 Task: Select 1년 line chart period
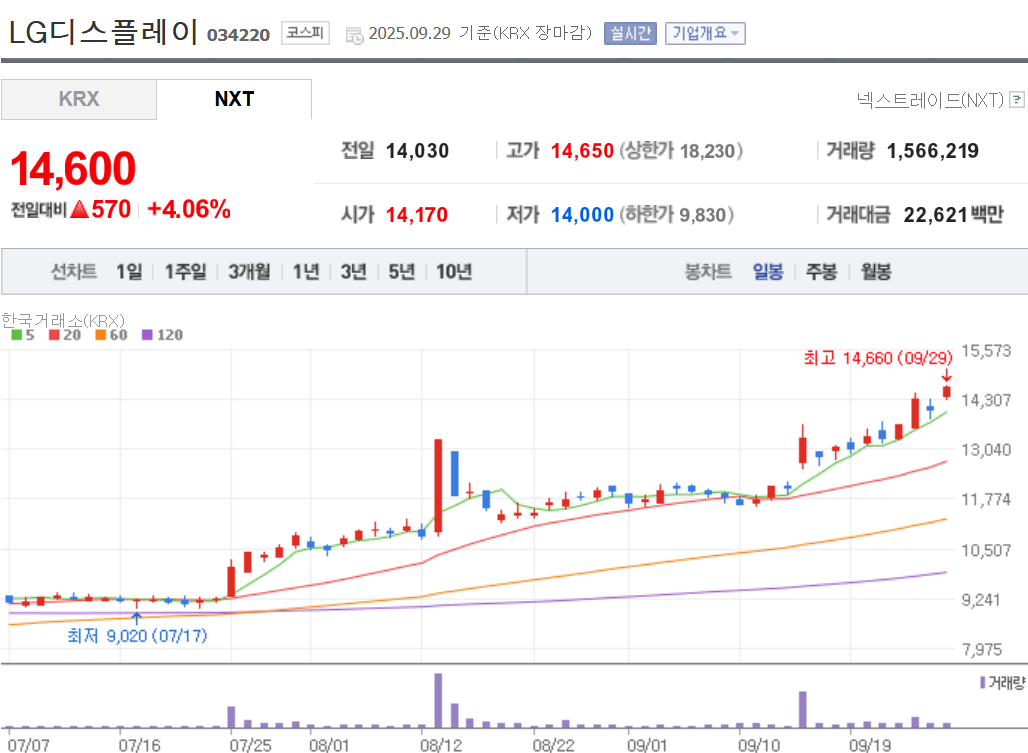[x=306, y=271]
